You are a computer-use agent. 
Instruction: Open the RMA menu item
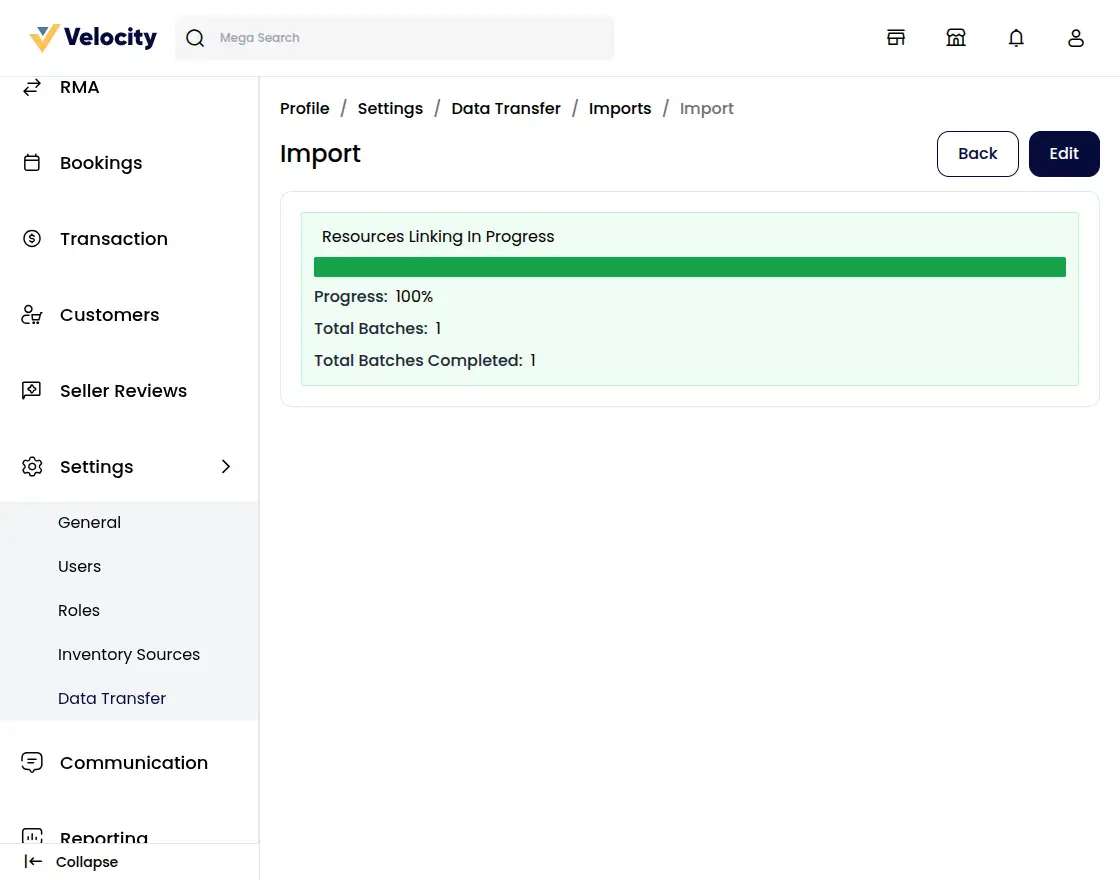[80, 88]
